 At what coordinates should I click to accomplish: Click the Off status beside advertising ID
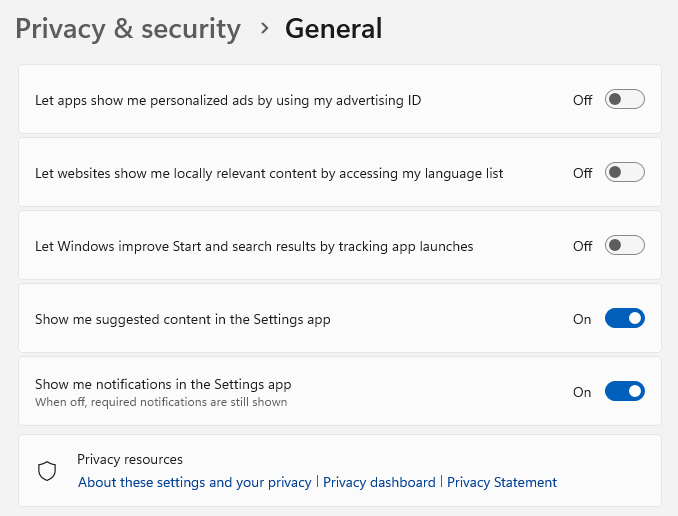tap(582, 100)
